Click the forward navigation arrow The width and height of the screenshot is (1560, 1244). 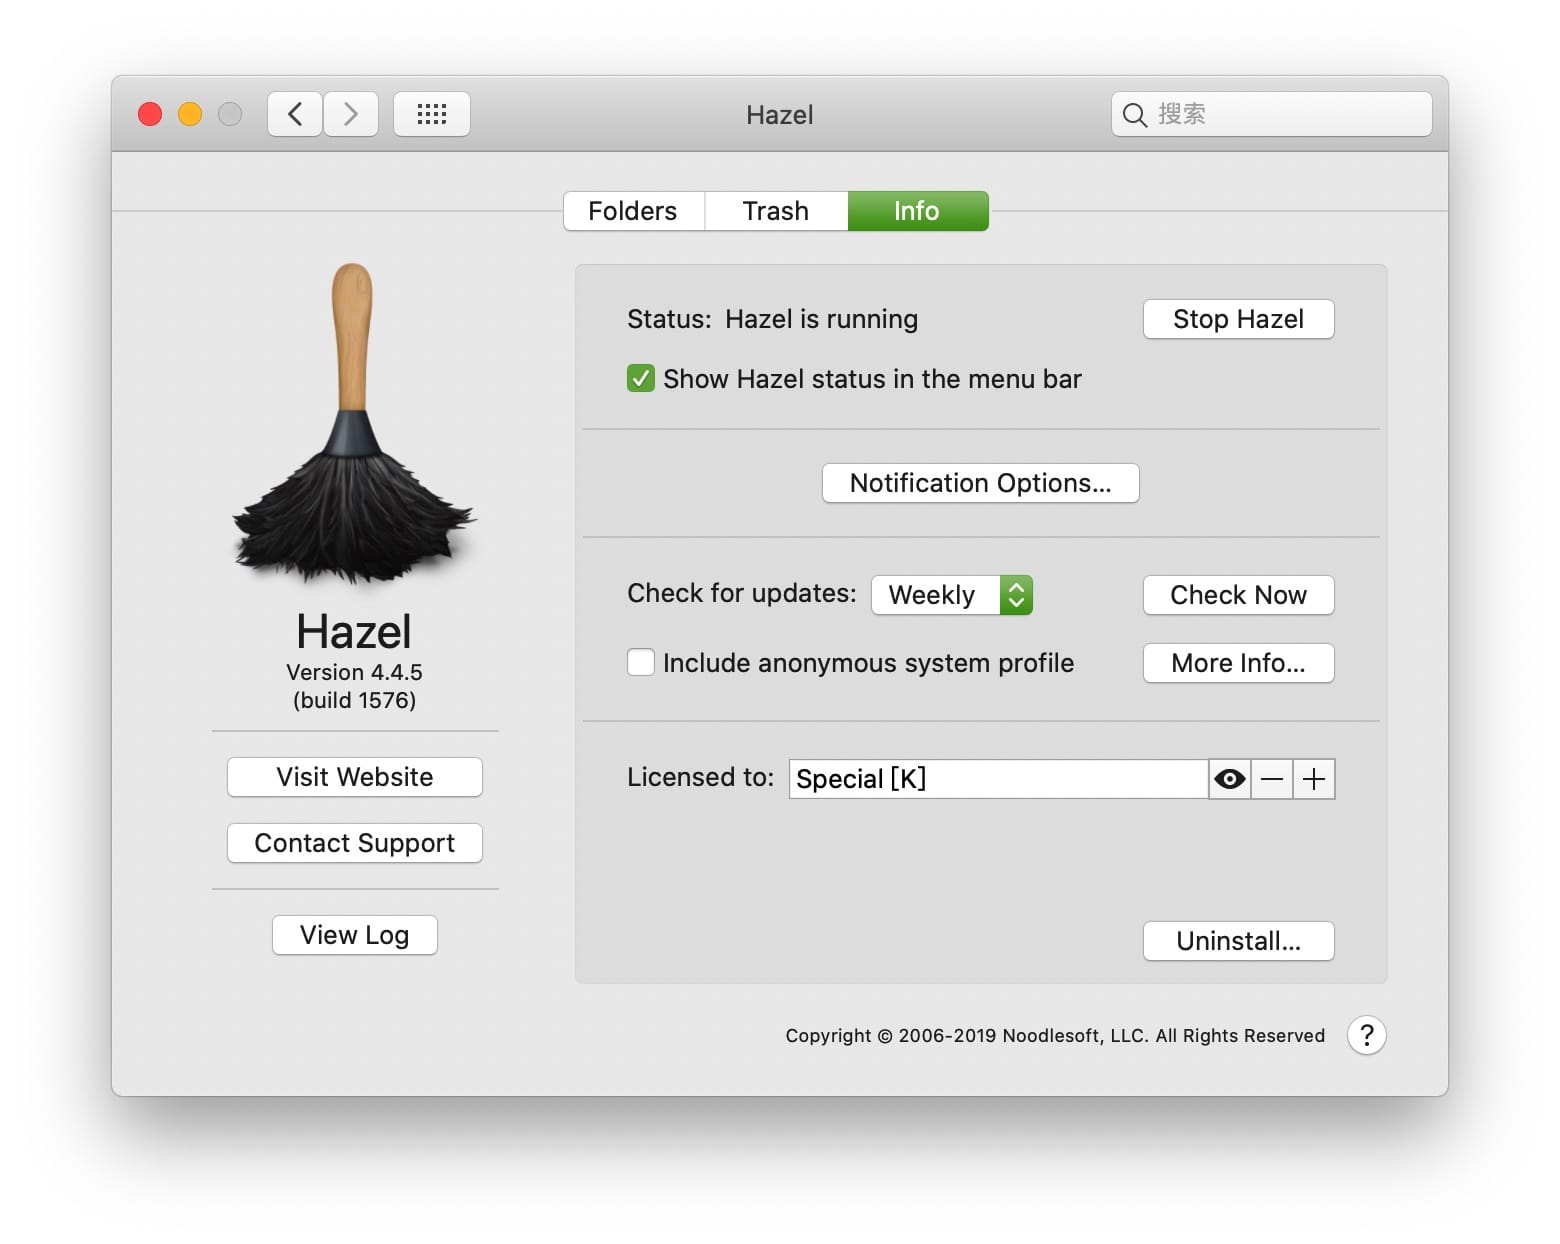point(351,114)
